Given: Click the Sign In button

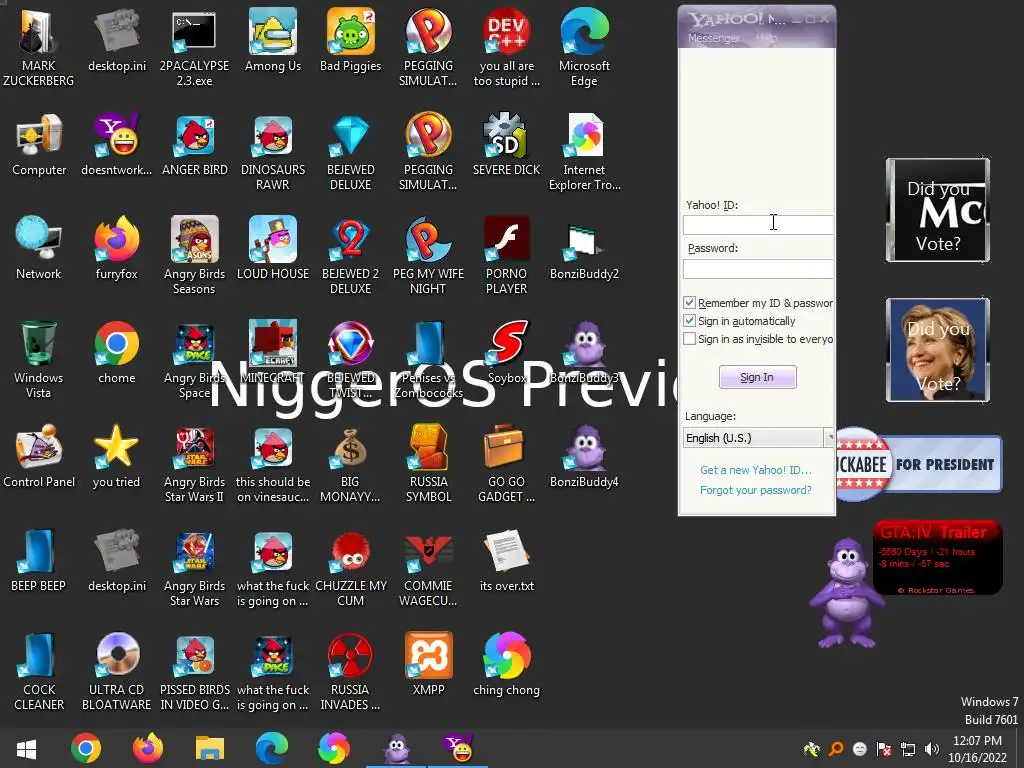Looking at the screenshot, I should pos(758,377).
